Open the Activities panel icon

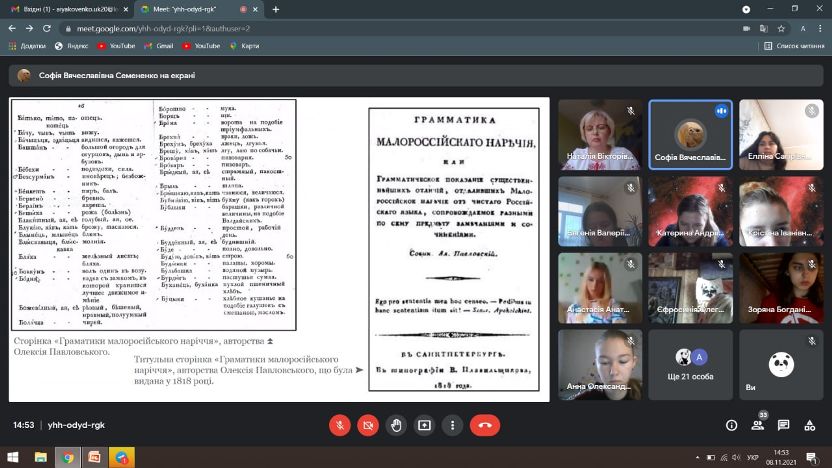coord(809,425)
